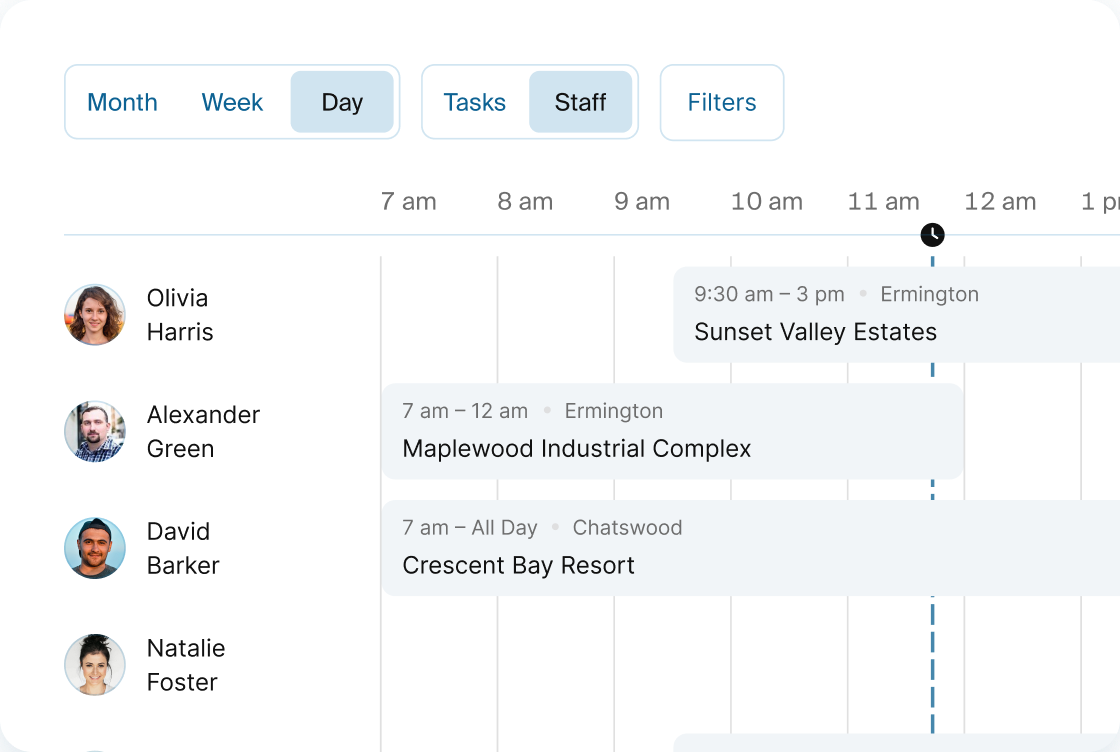Screen dimensions: 1120x752
Task: Click Alexander Green's profile avatar
Action: (x=95, y=431)
